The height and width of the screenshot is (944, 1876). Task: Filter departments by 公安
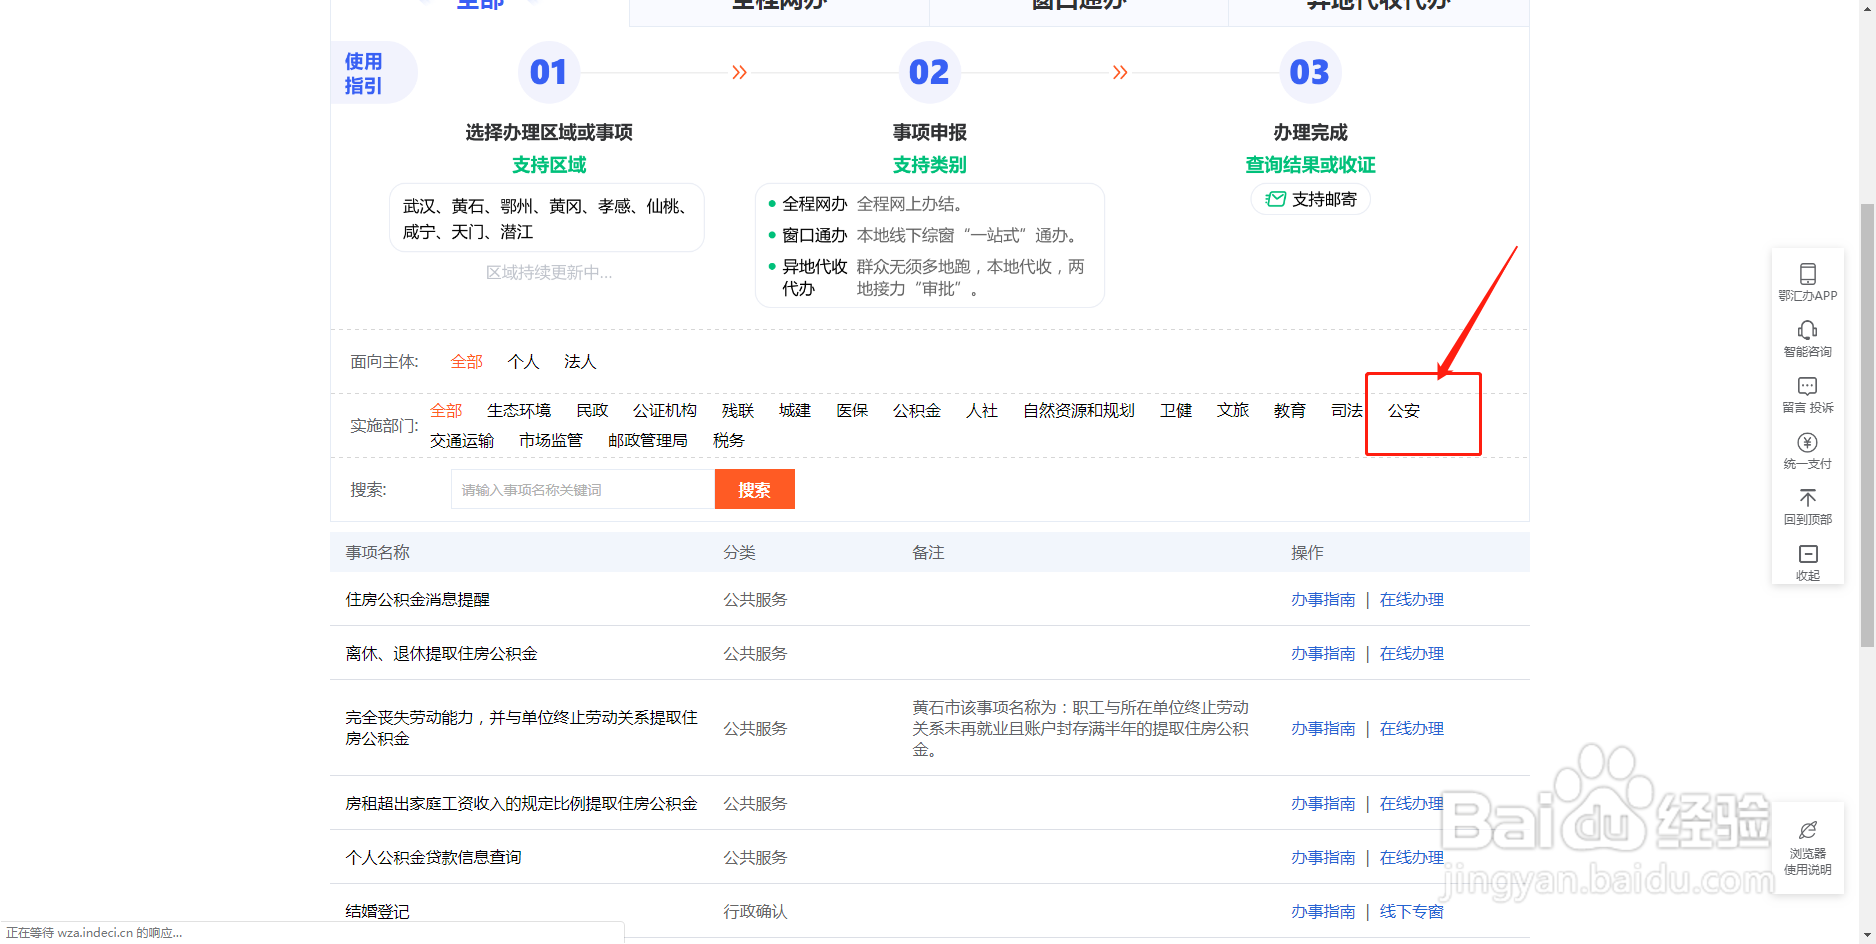(1405, 410)
